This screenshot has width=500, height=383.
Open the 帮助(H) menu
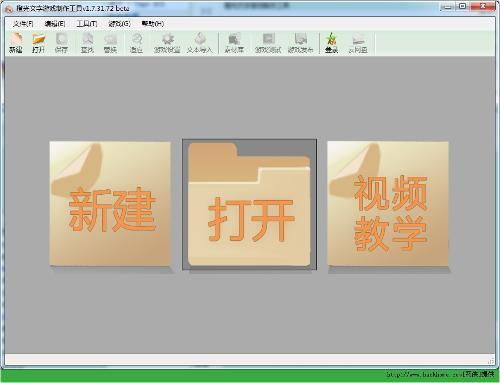[153, 24]
